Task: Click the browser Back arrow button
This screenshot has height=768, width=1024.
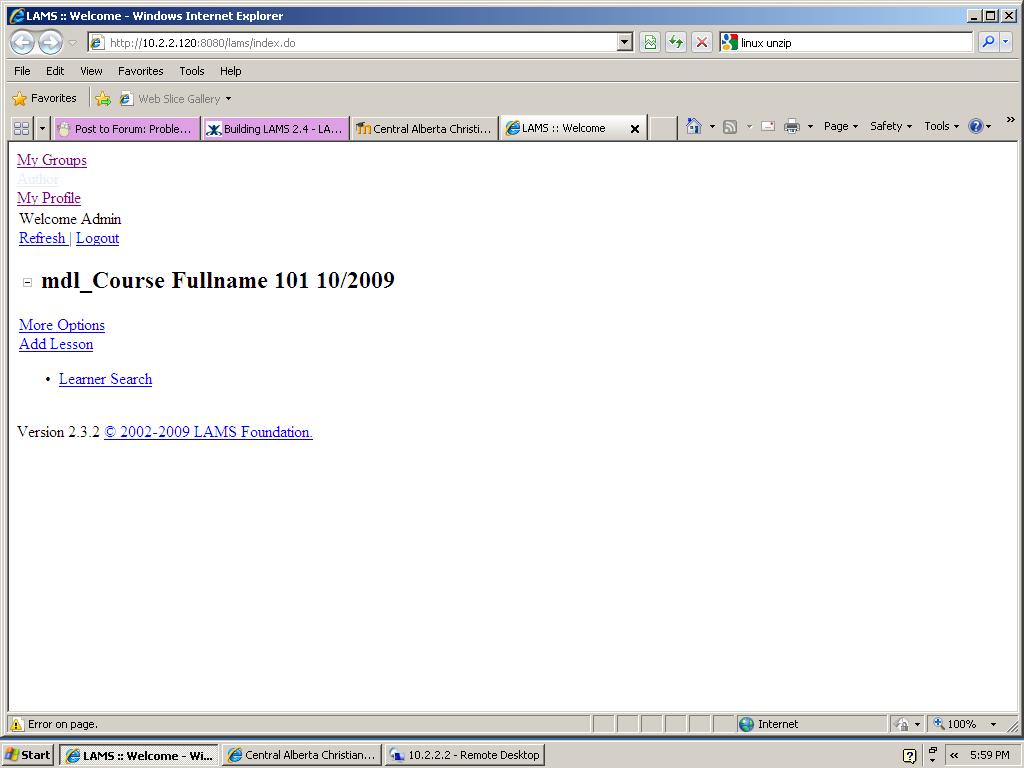Action: pos(23,42)
